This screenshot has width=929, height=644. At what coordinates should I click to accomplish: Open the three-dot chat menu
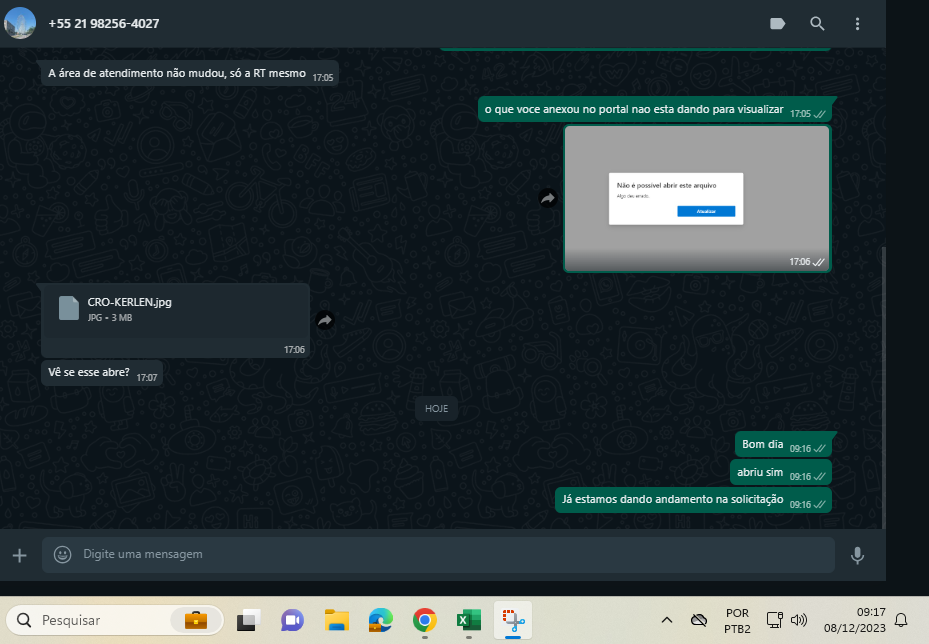[857, 24]
